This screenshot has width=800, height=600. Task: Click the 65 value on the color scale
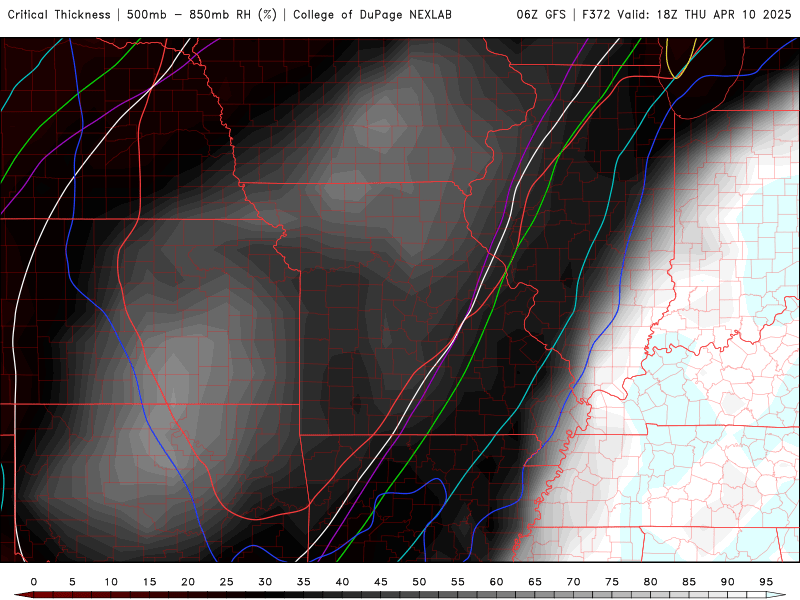535,582
